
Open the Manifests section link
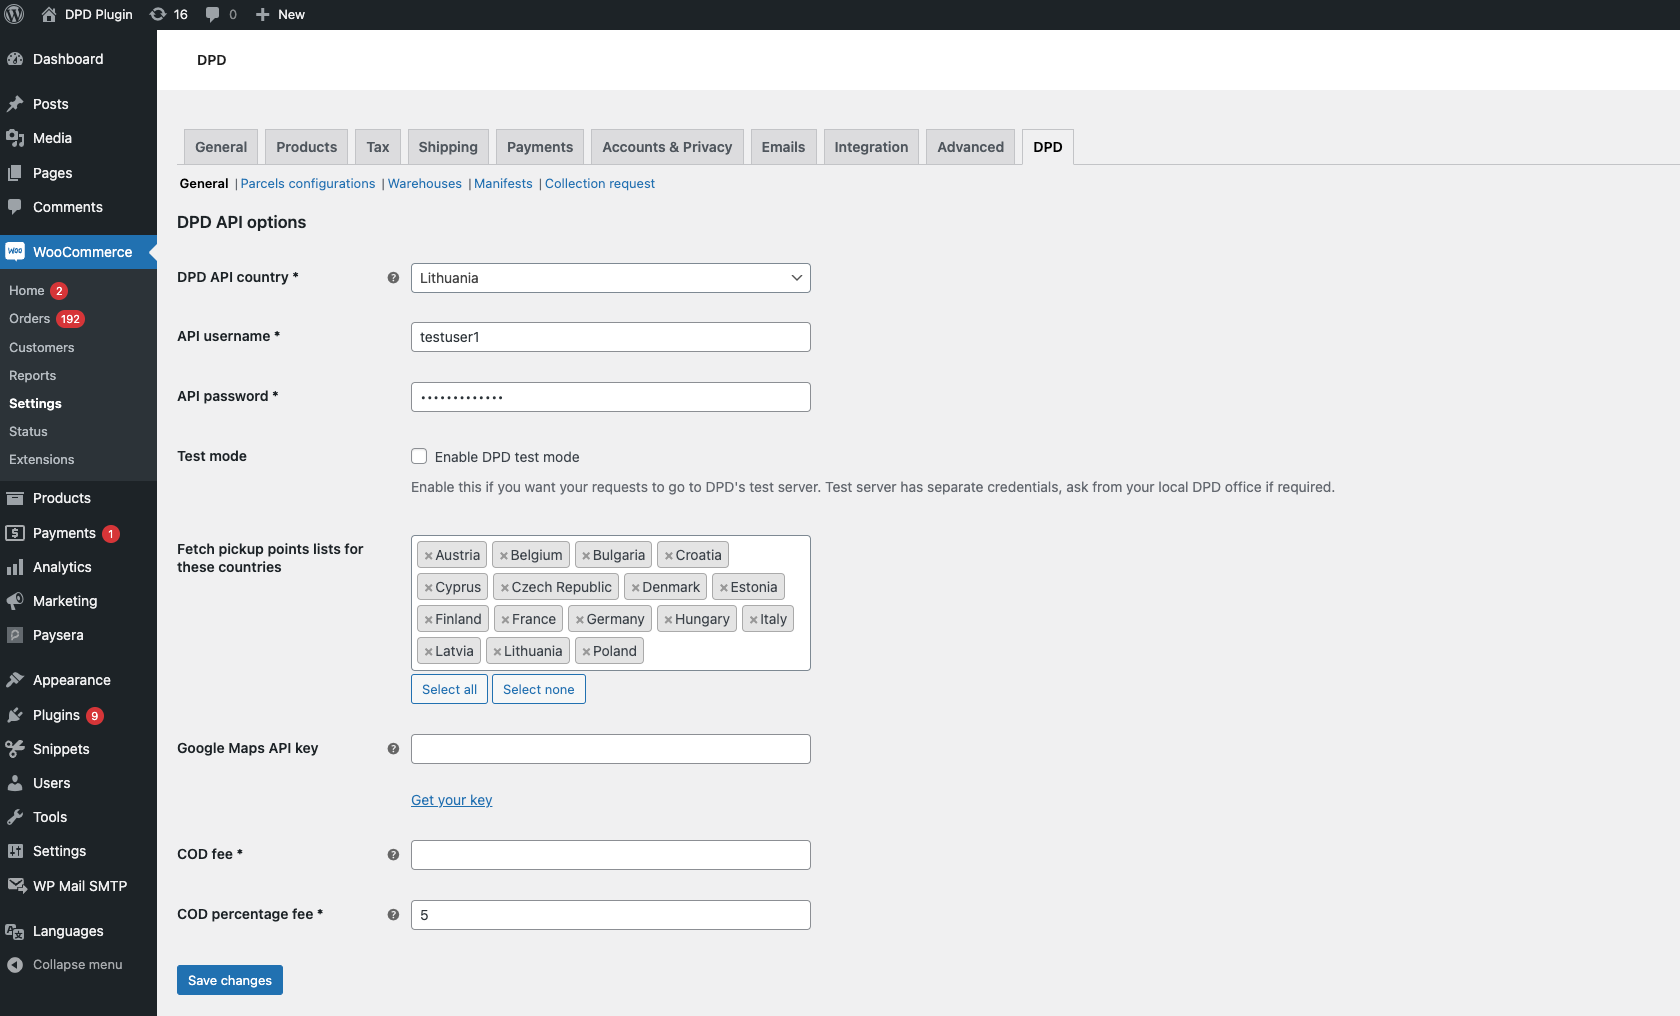pyautogui.click(x=503, y=184)
